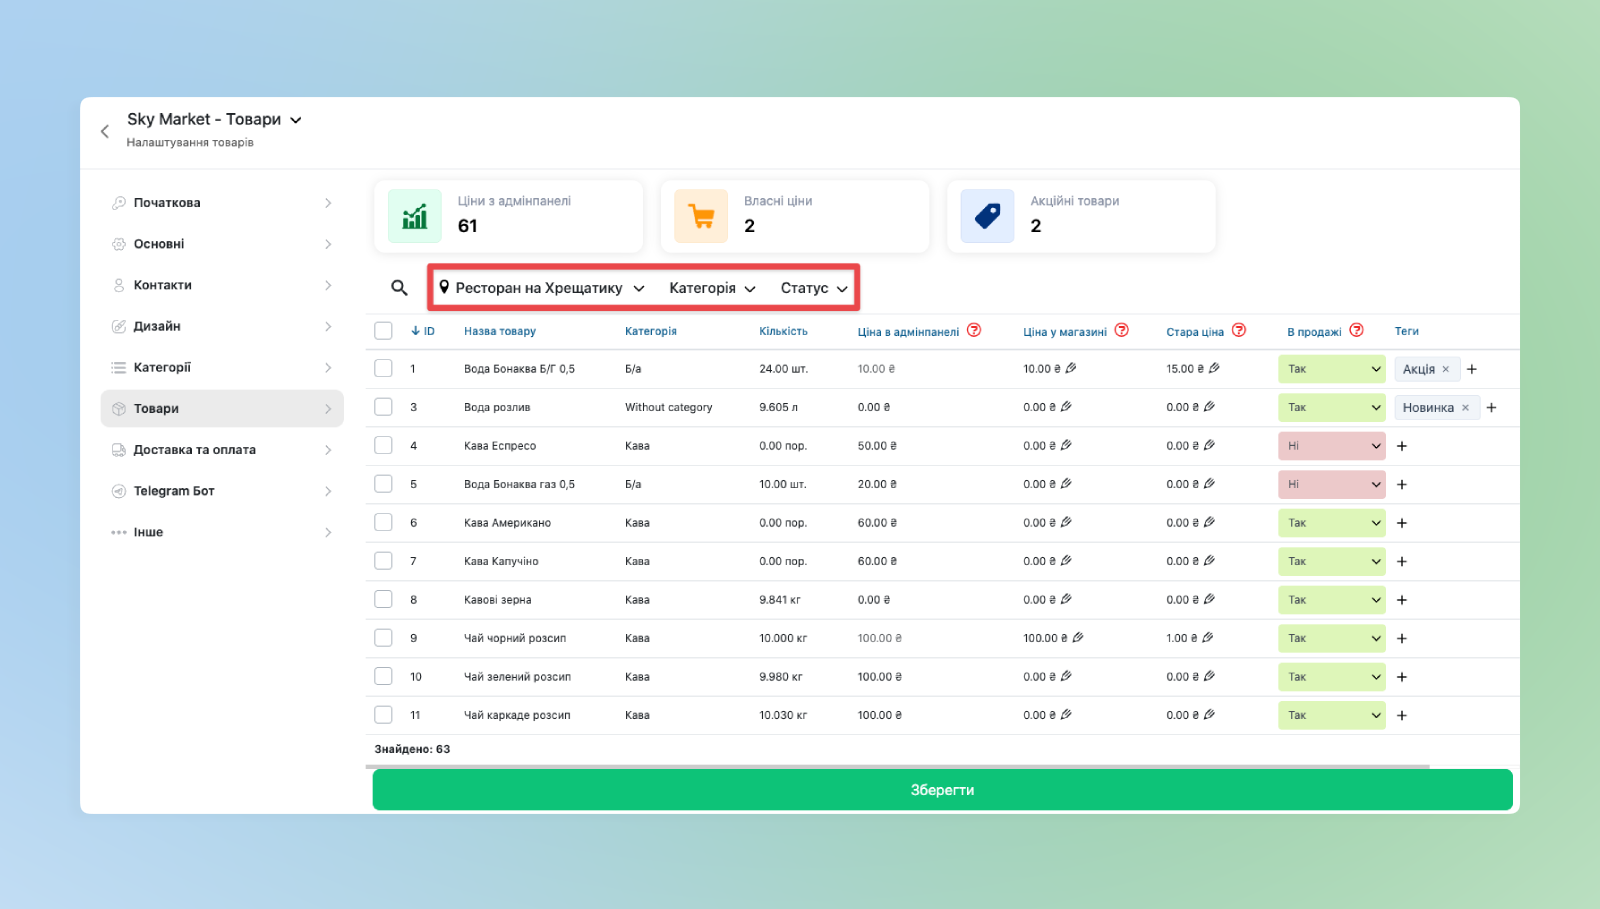Change red Ні sale status for Кава Еспресо
The image size is (1600, 909).
(1331, 446)
